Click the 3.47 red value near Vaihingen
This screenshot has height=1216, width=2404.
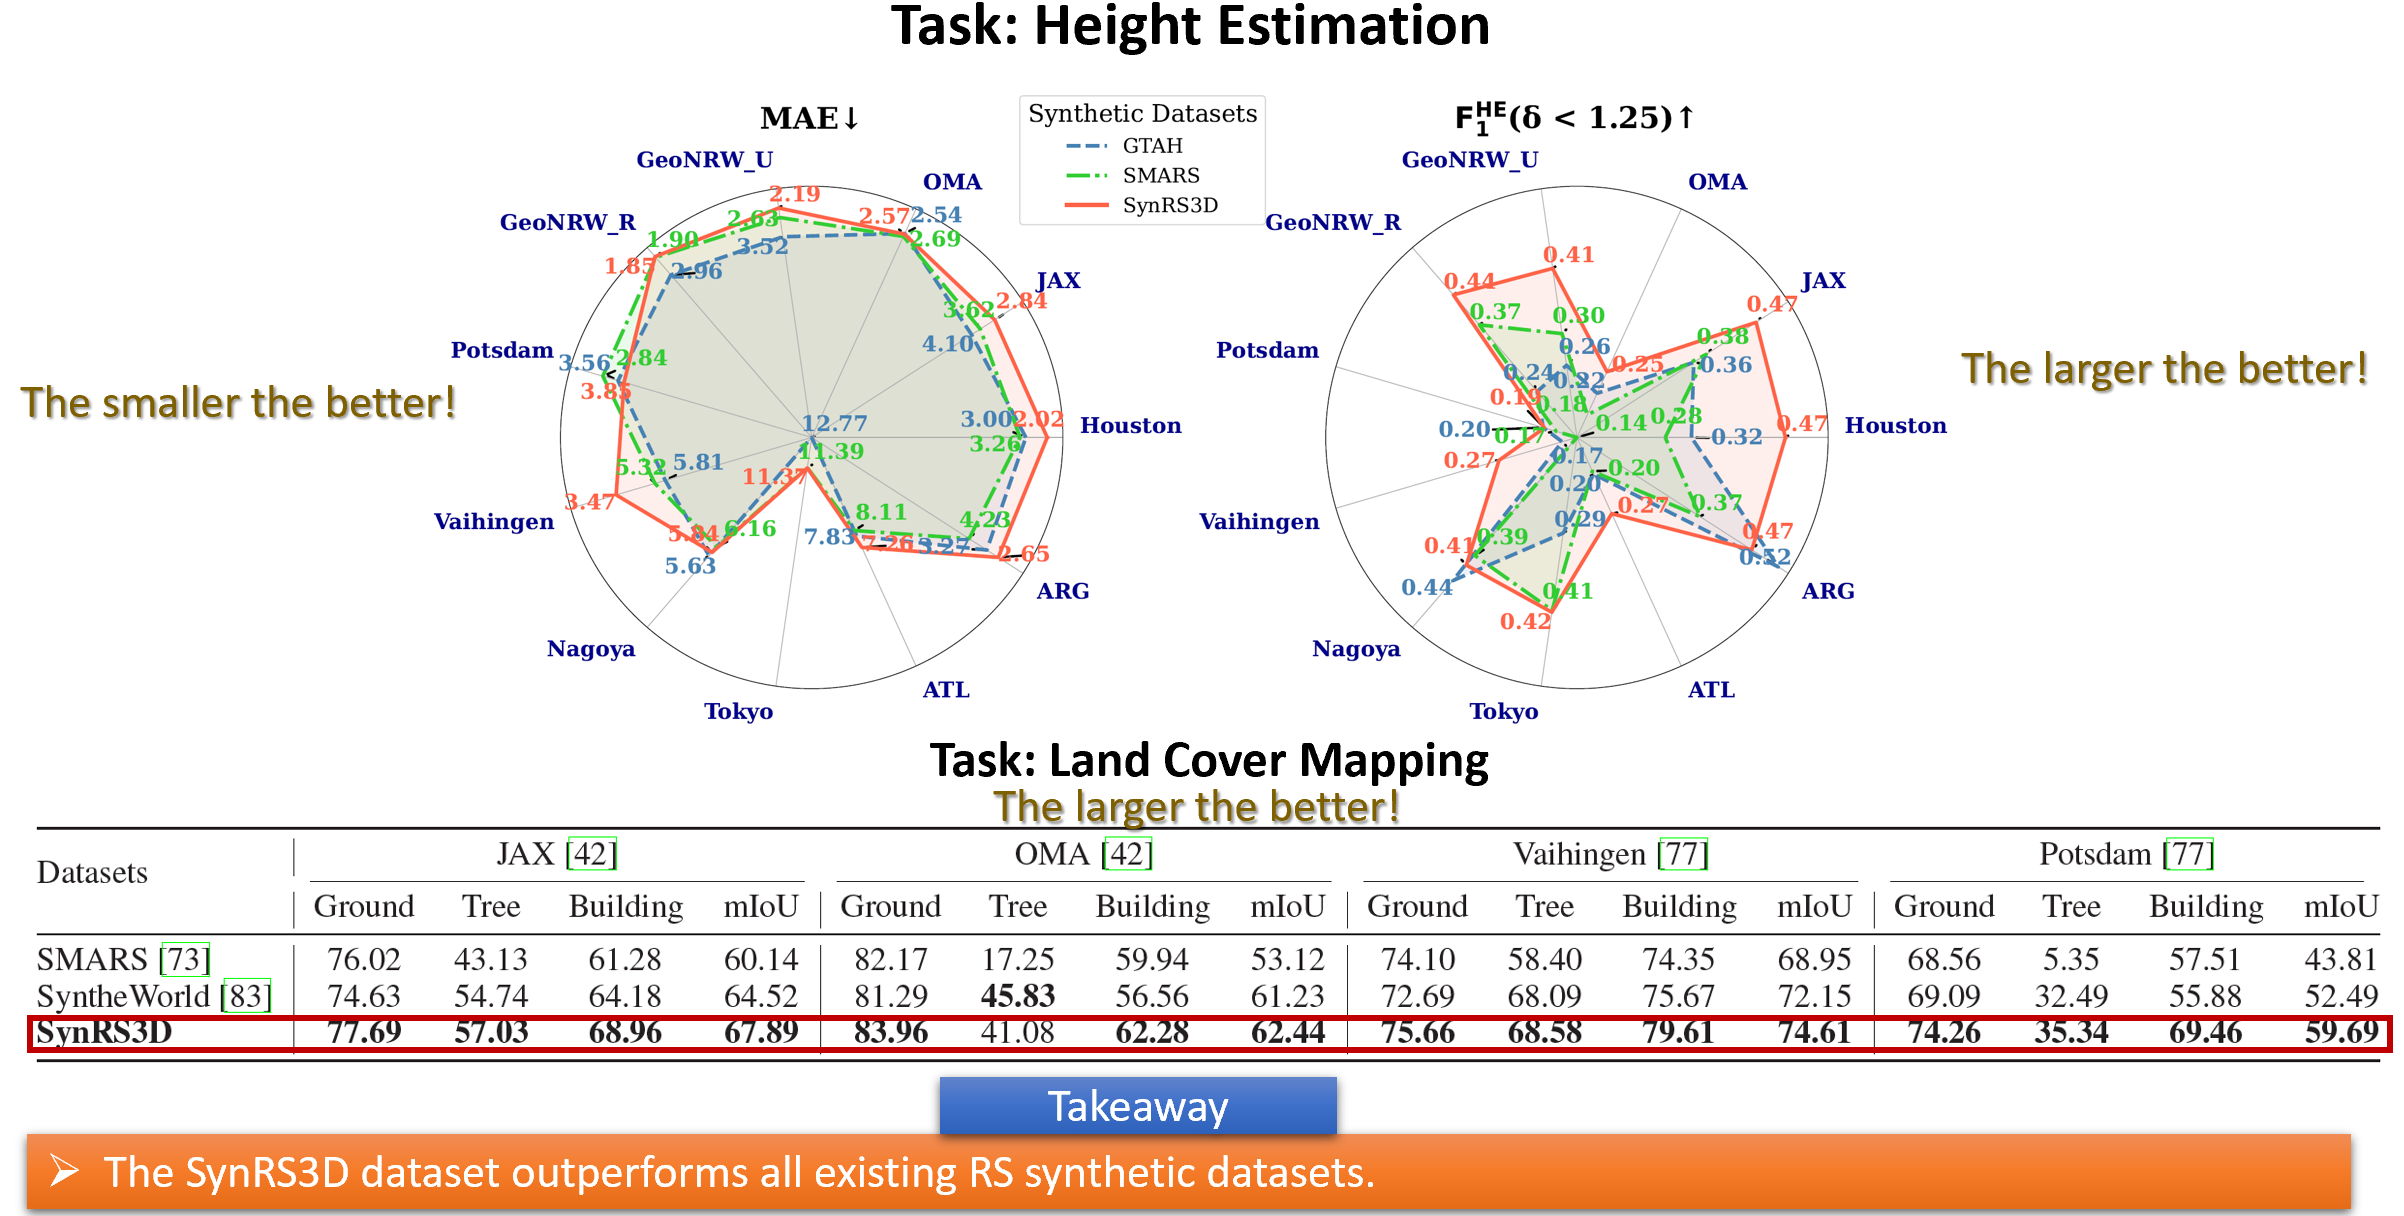pyautogui.click(x=590, y=502)
